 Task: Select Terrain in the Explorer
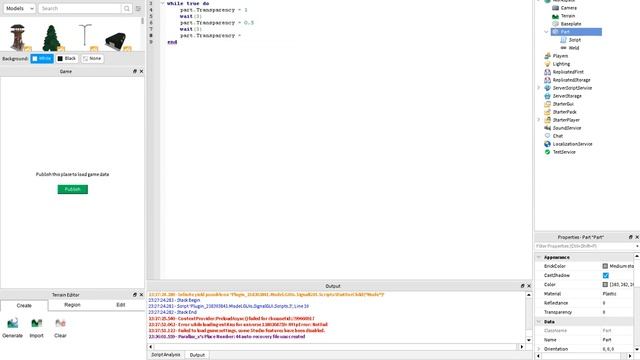(568, 16)
